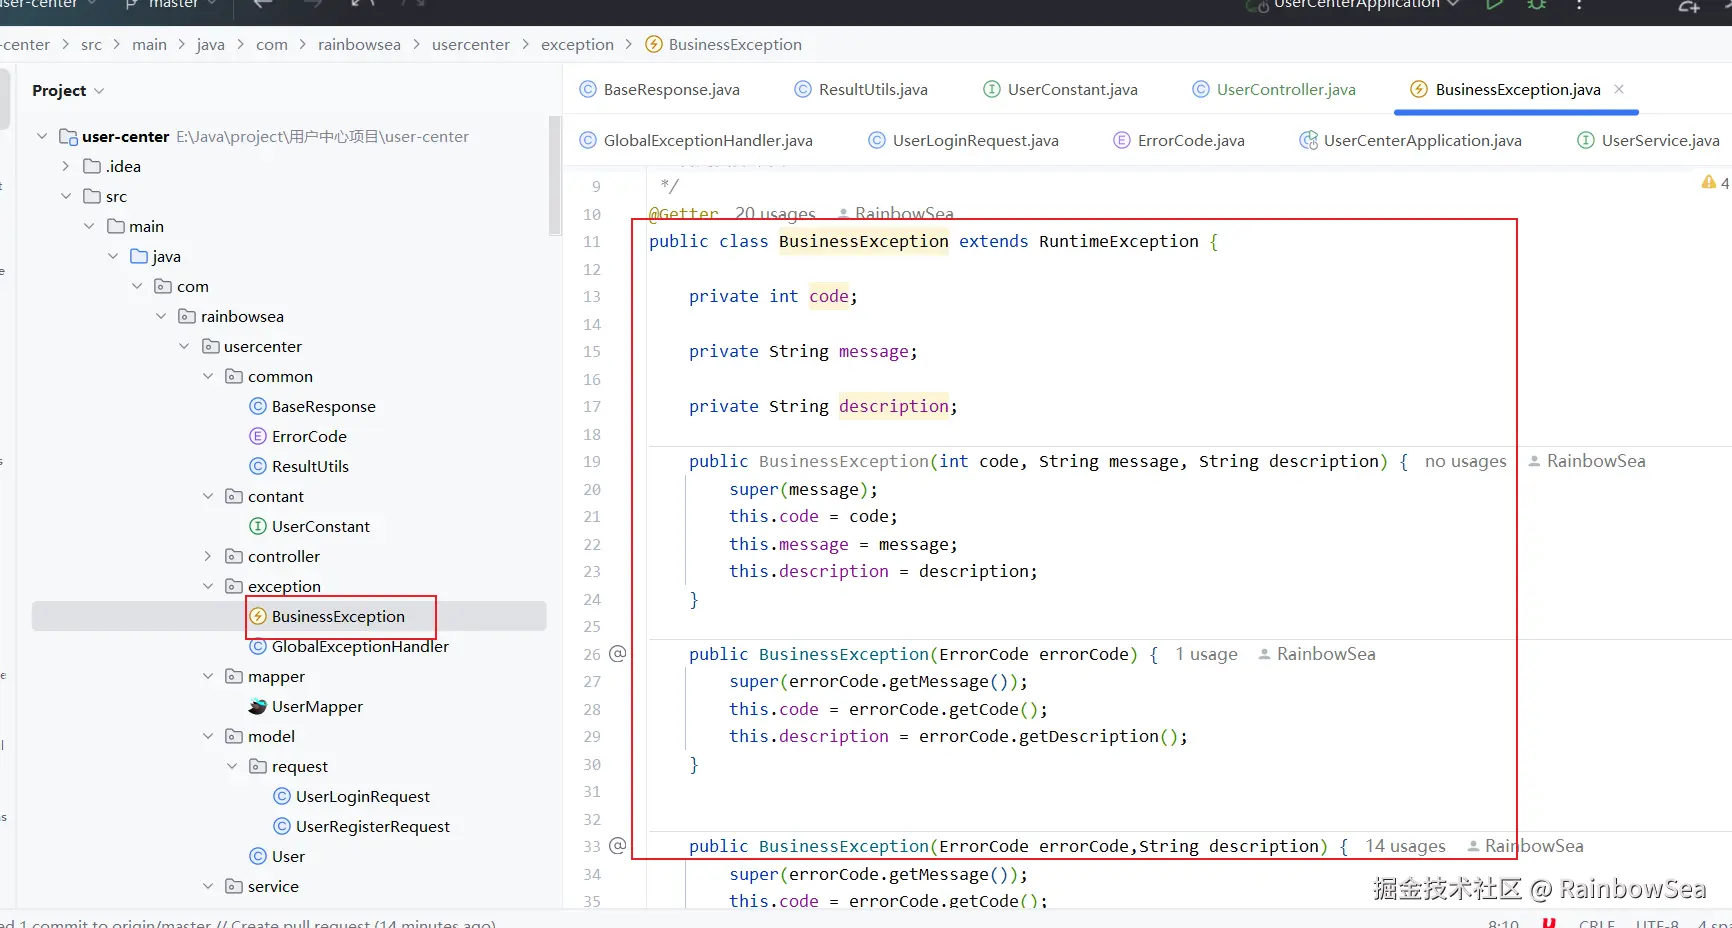Click the gutter icon on line 26
The height and width of the screenshot is (928, 1732).
pos(618,654)
